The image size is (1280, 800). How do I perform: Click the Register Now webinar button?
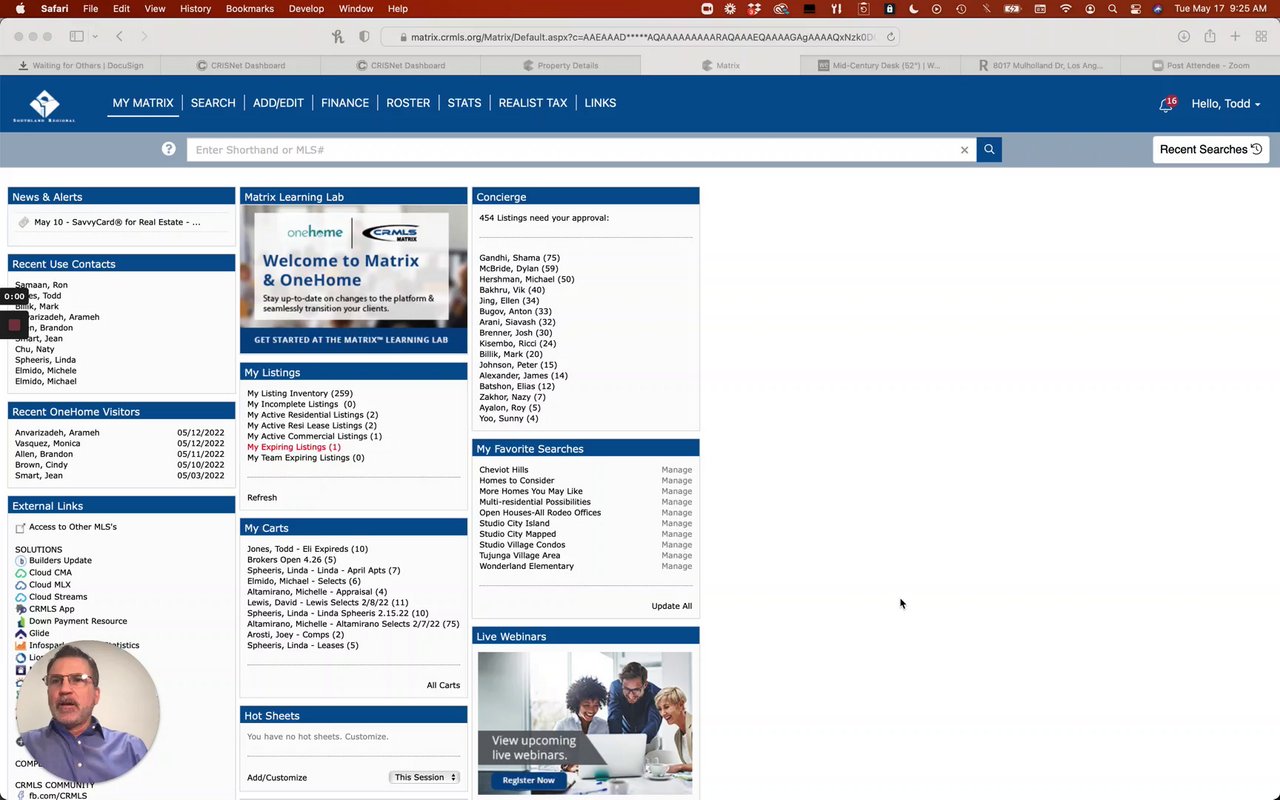point(528,780)
